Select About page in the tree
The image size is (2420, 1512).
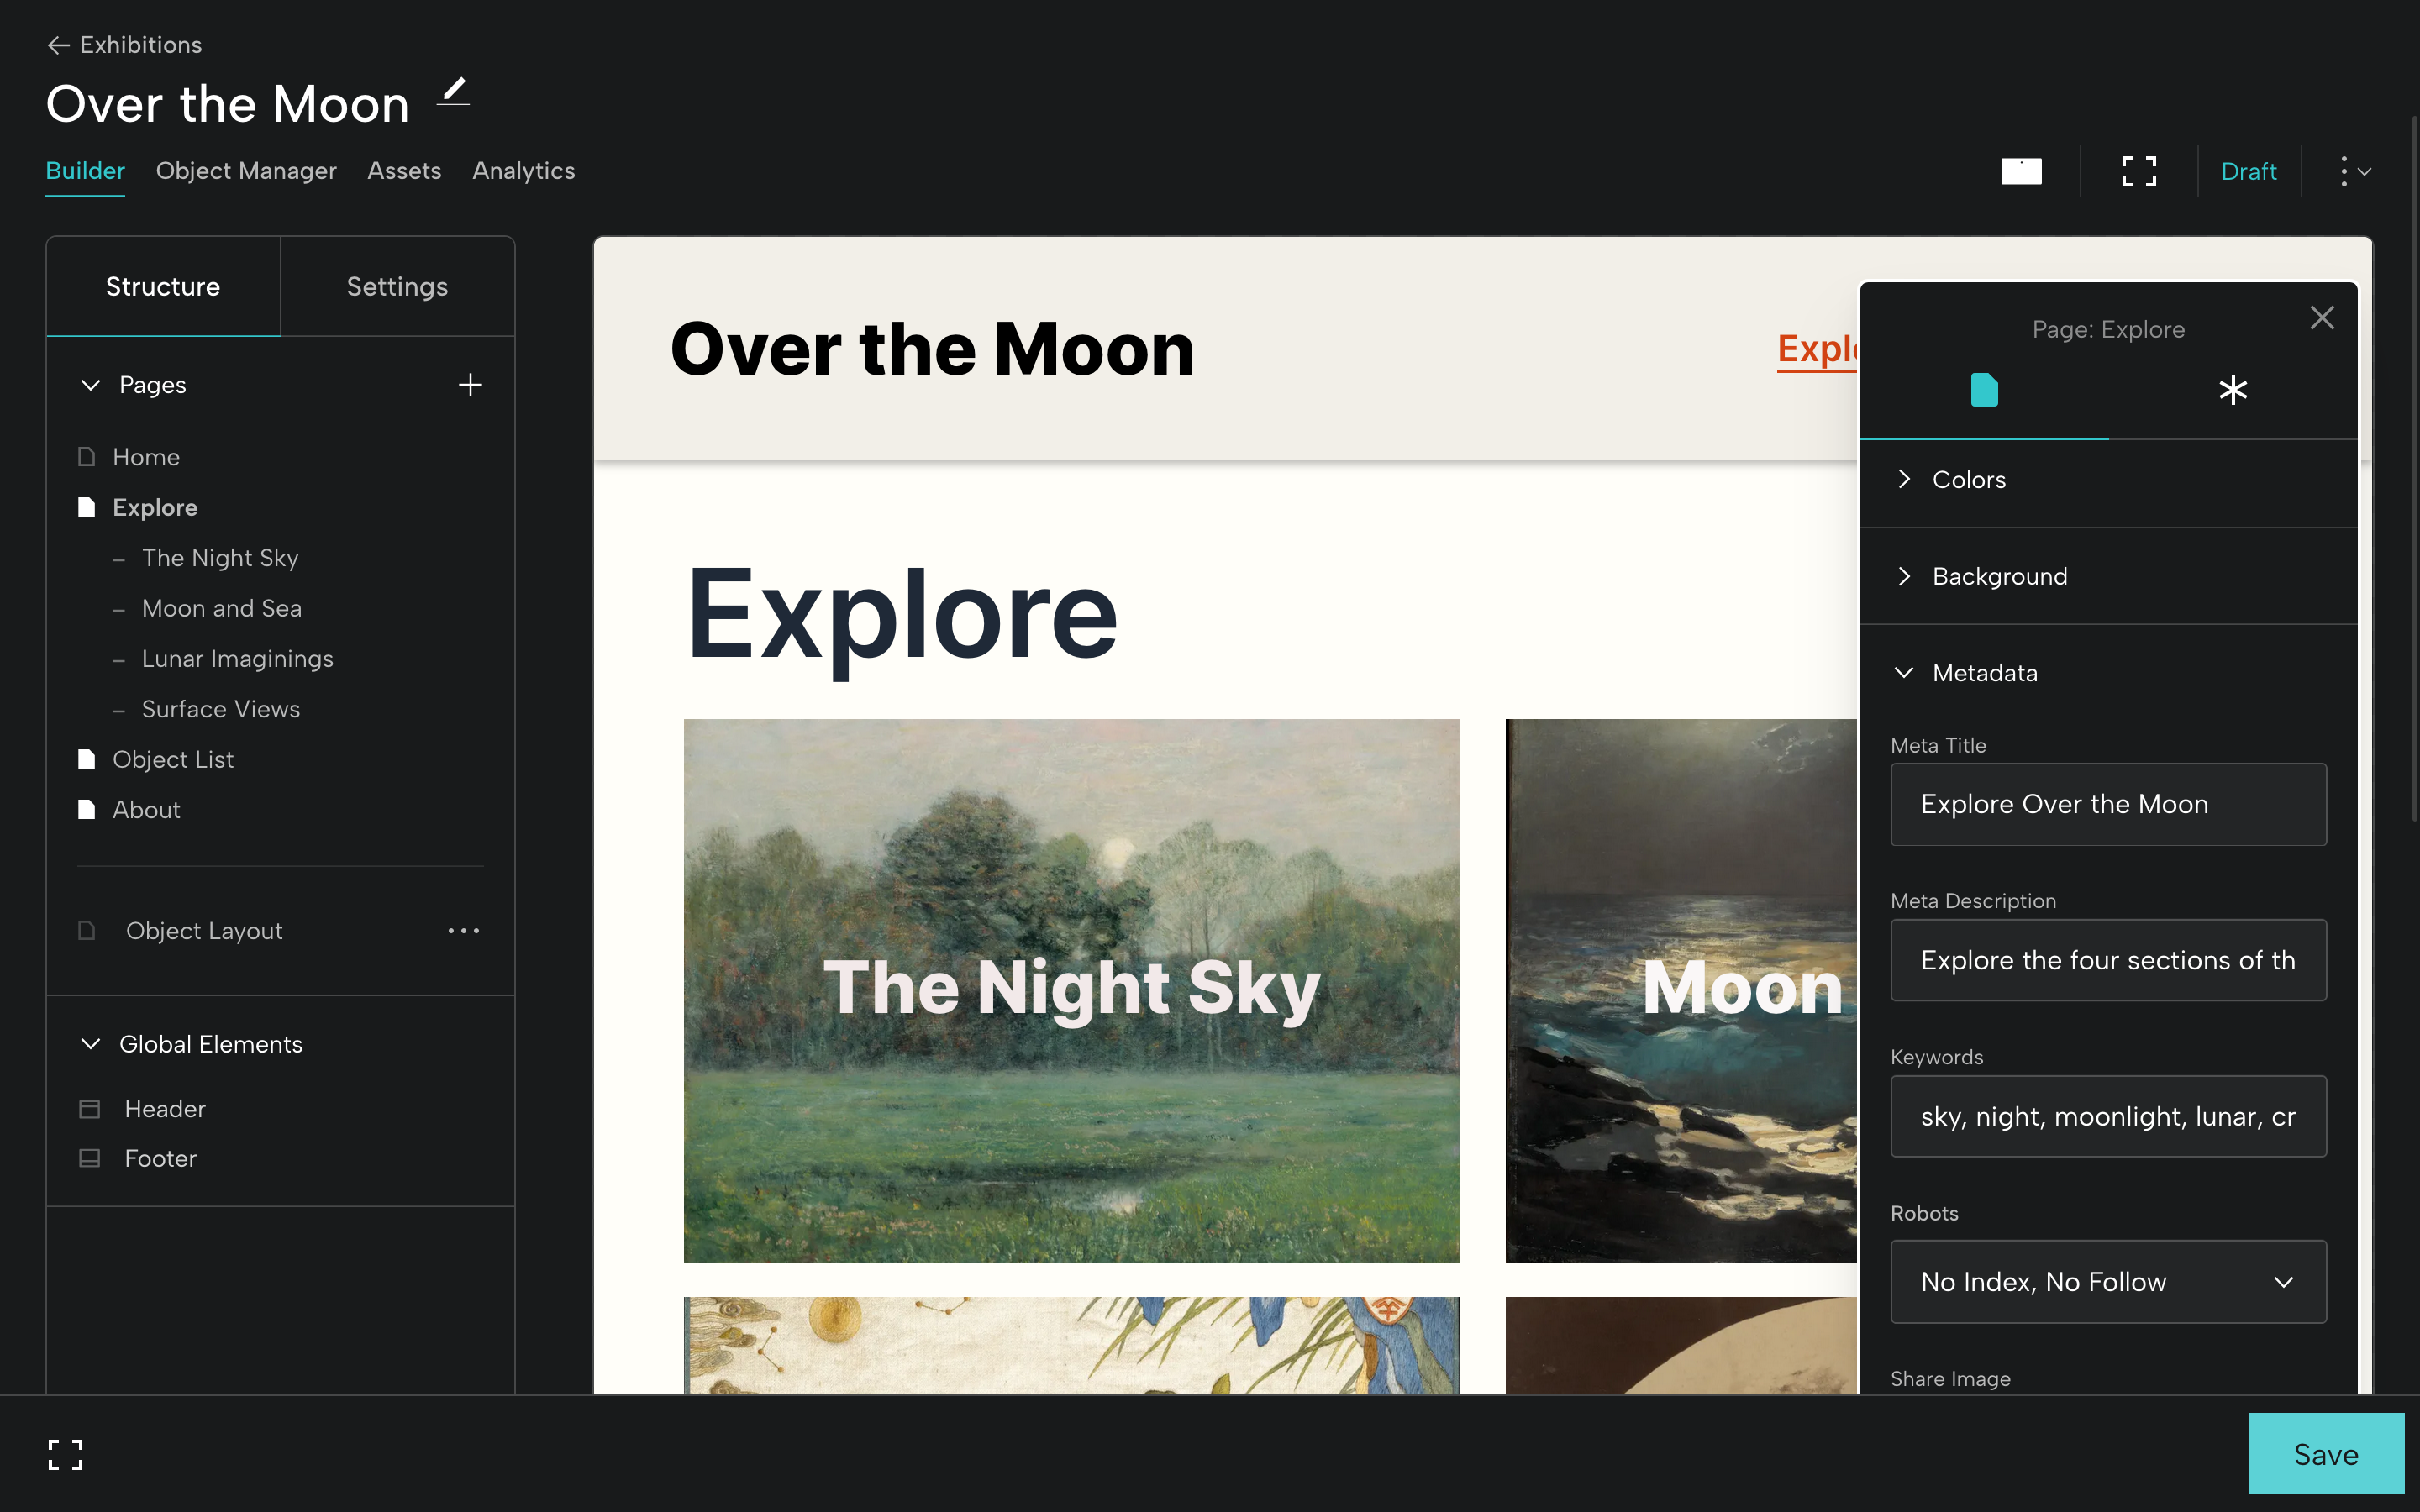[x=146, y=809]
